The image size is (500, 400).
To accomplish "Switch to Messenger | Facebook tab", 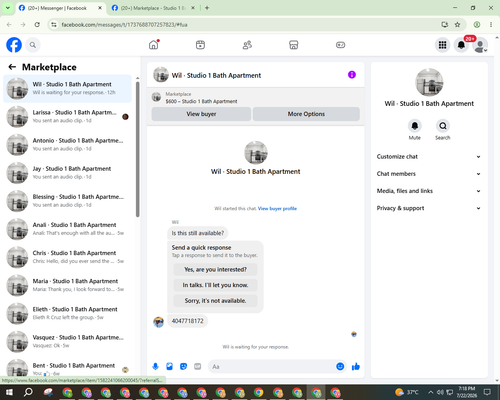I will tap(61, 8).
